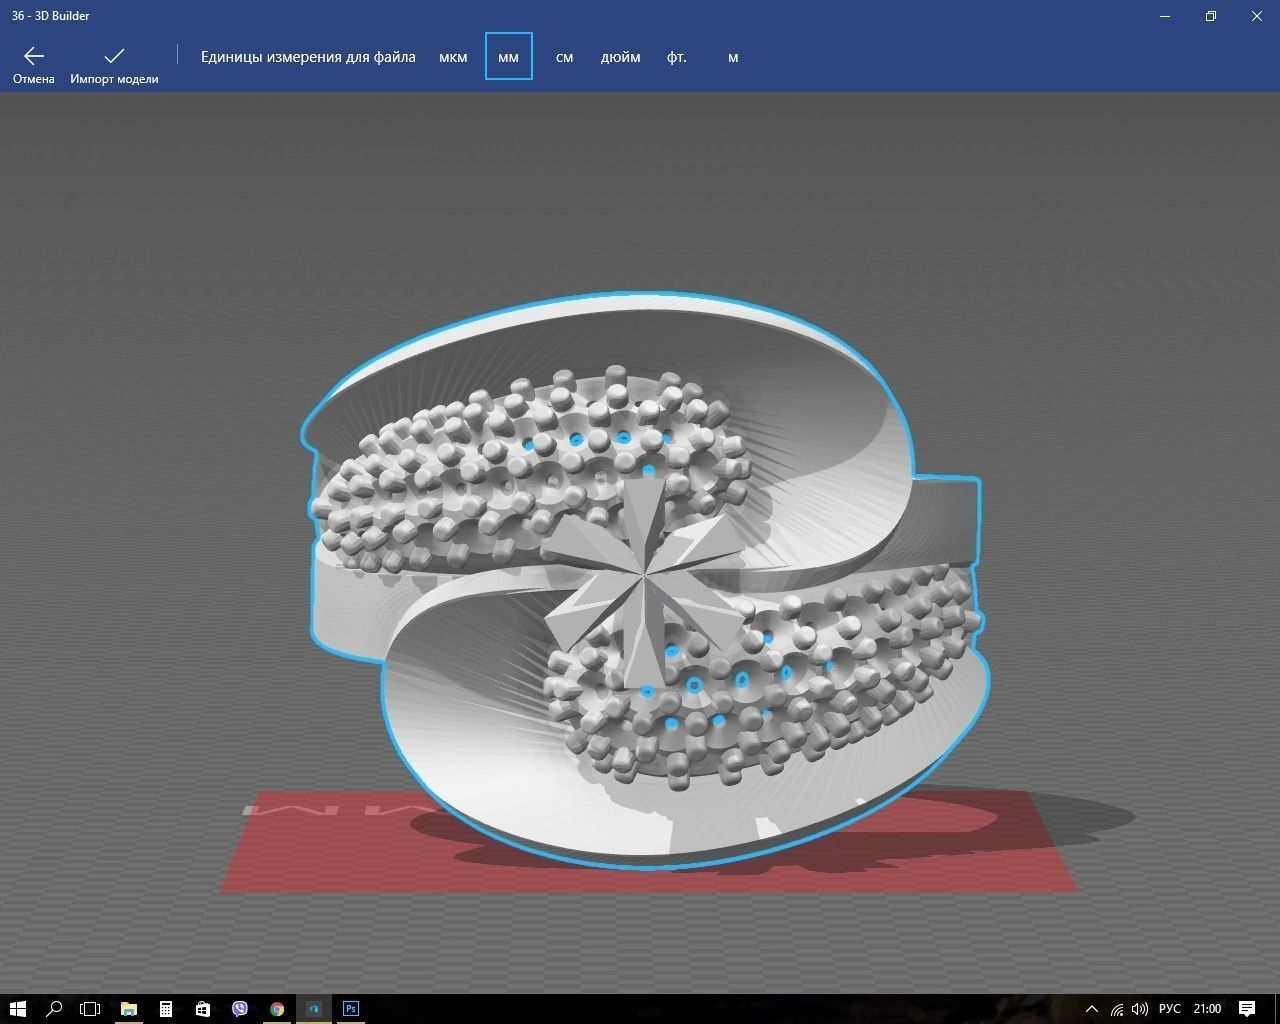Pick фт. measurement unit
This screenshot has height=1024, width=1280.
coord(676,57)
